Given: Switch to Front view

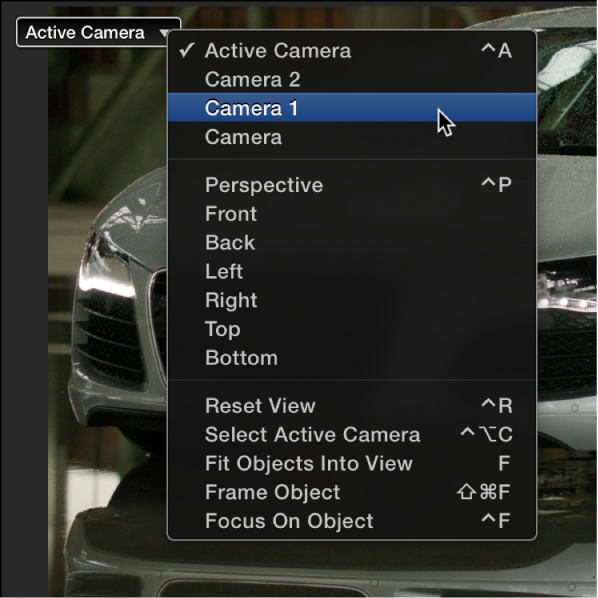Looking at the screenshot, I should (x=352, y=214).
